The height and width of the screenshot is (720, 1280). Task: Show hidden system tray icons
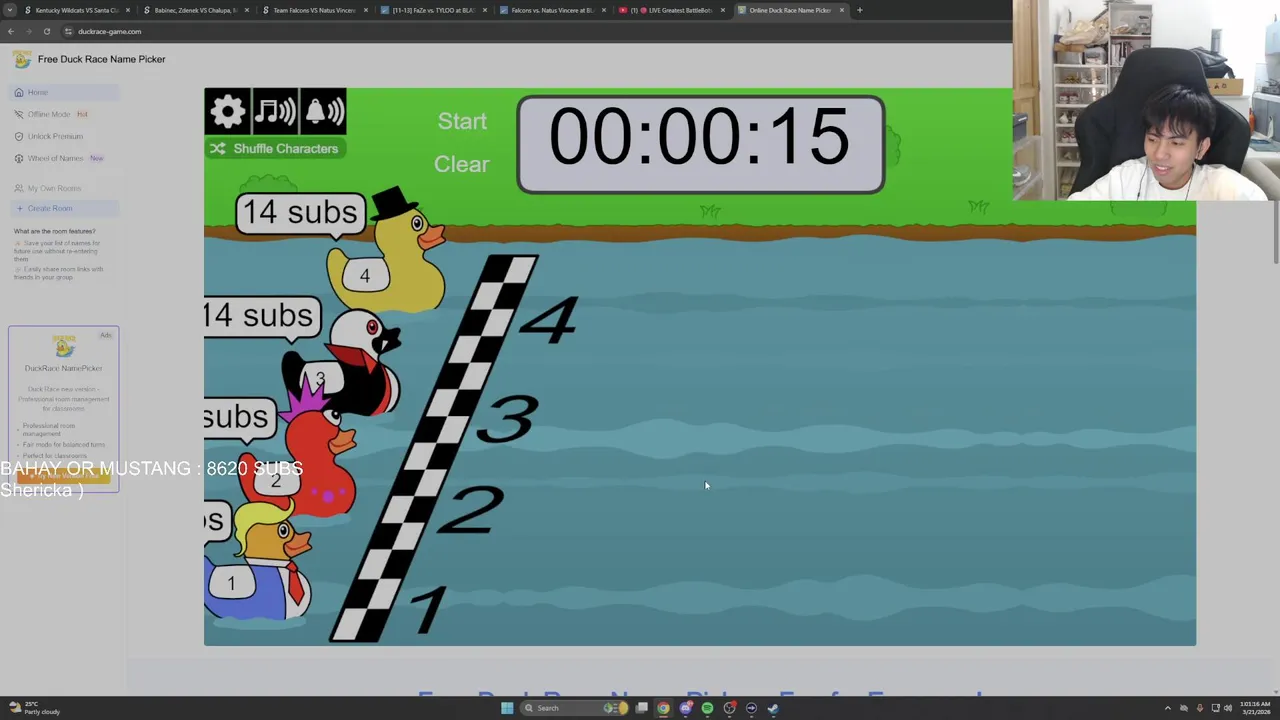pos(1167,708)
